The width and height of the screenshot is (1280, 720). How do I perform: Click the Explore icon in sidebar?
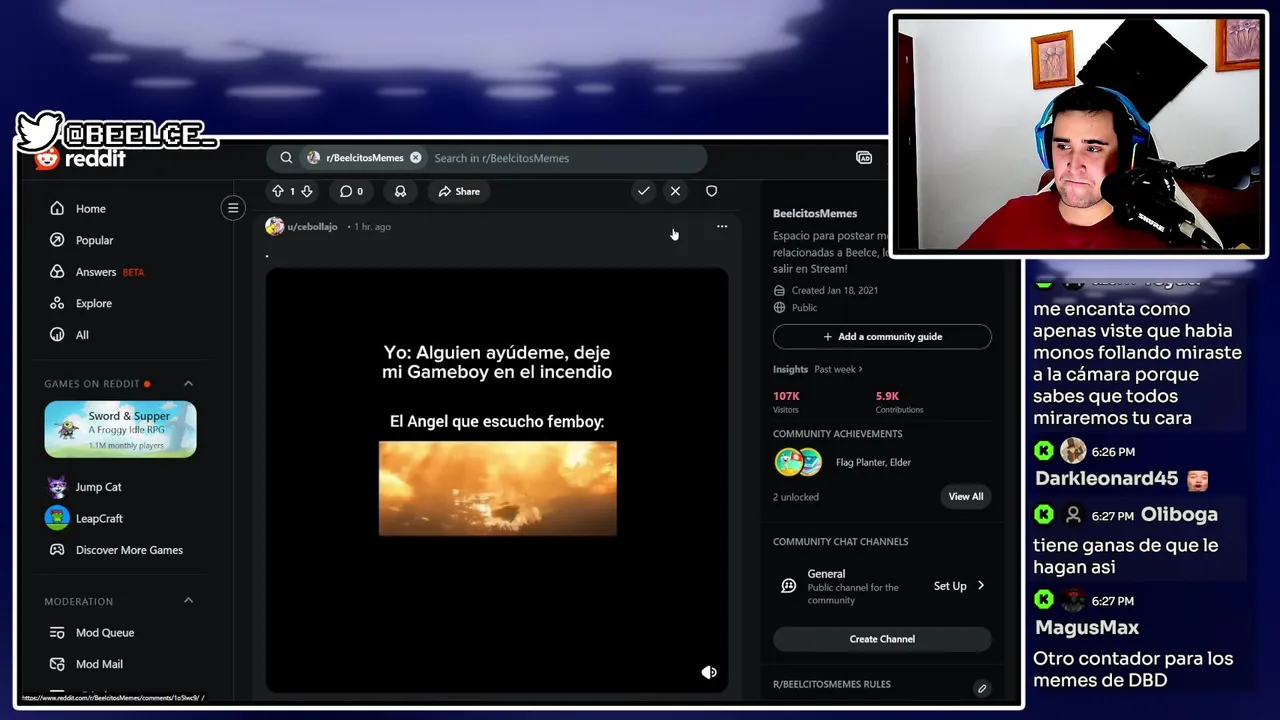(x=57, y=303)
